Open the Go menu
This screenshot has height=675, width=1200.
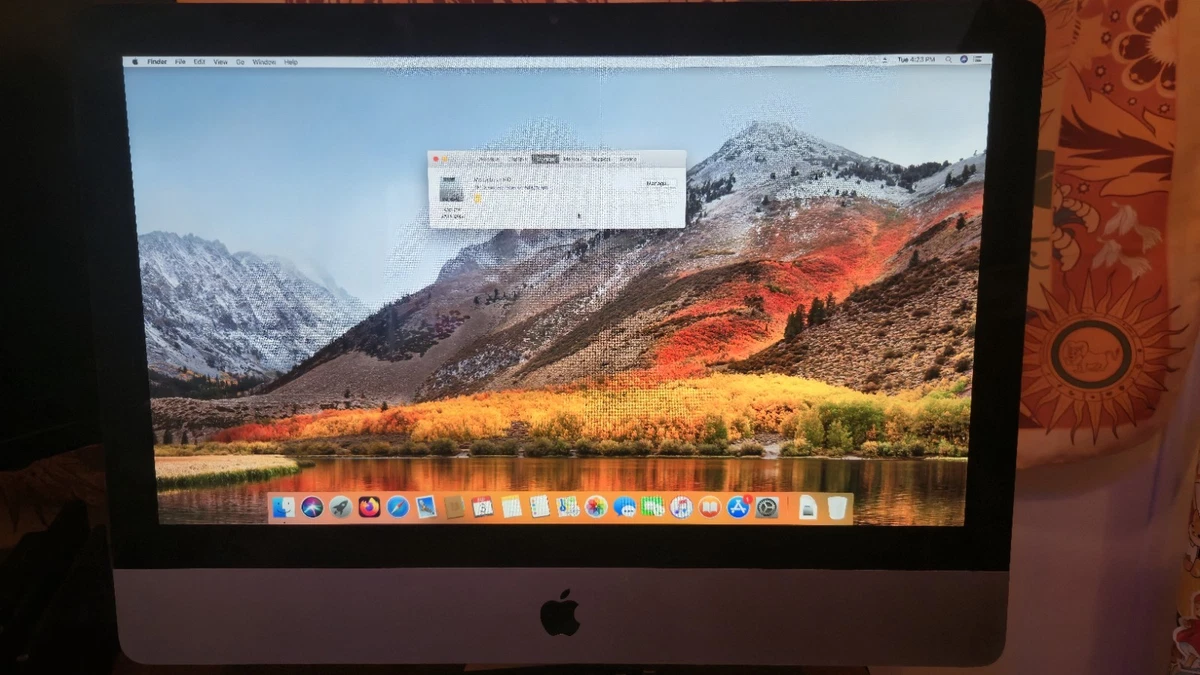tap(240, 62)
